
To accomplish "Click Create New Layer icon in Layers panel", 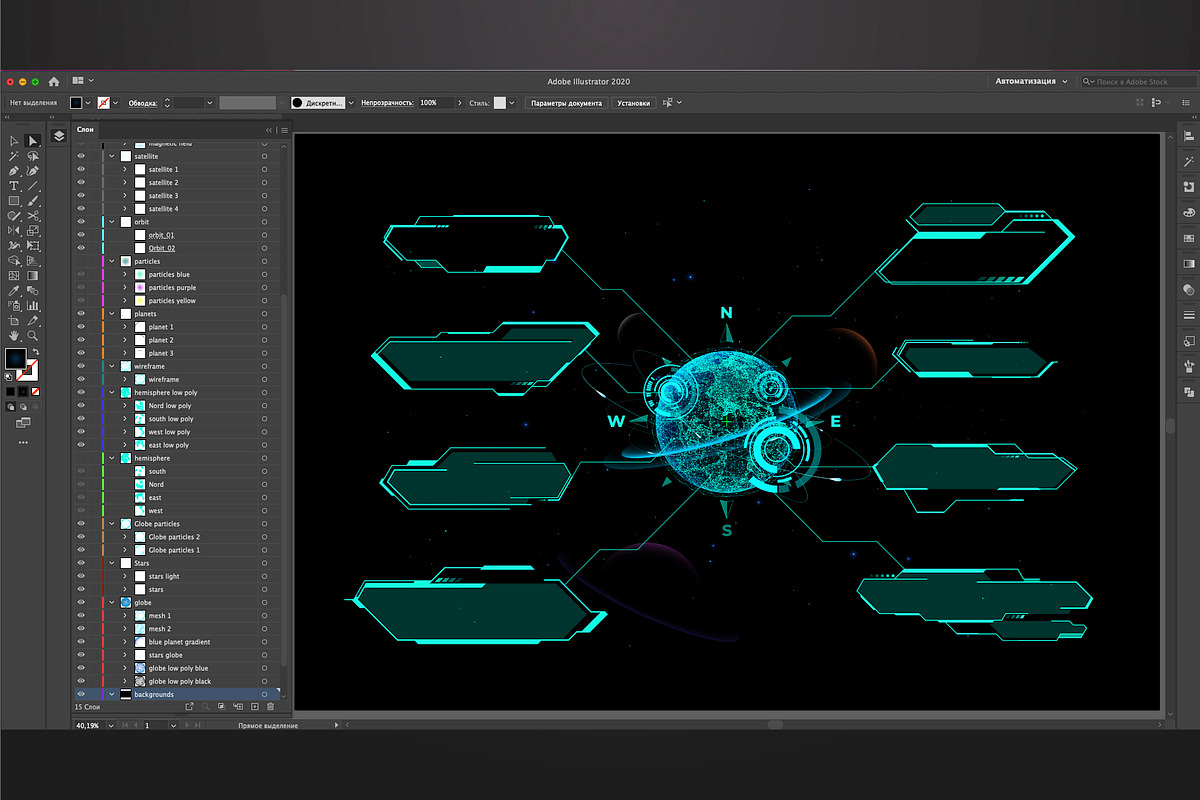I will [x=255, y=706].
